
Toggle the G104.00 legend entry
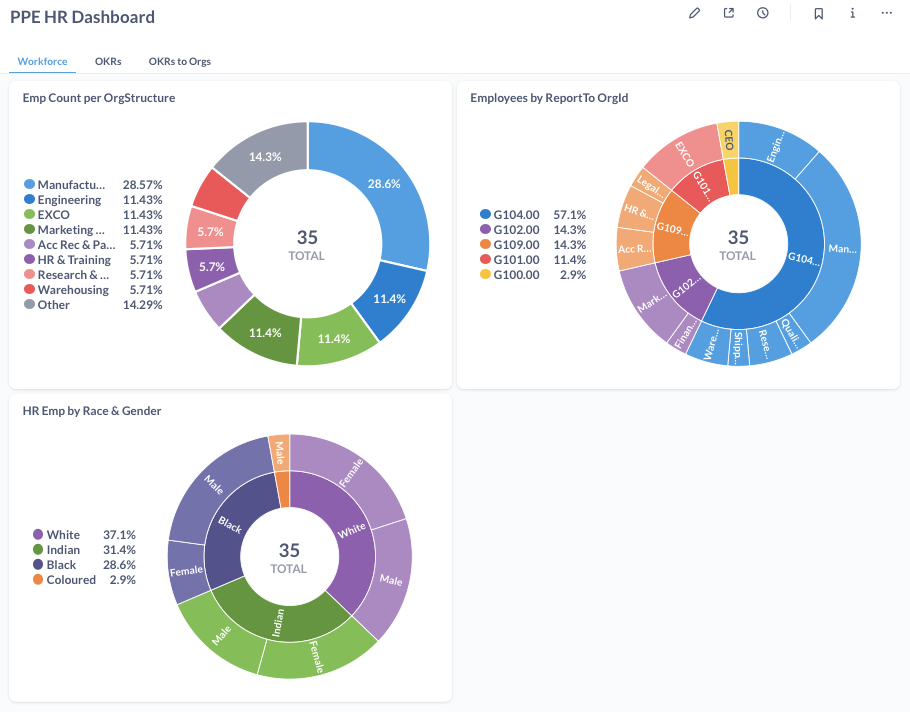tap(516, 214)
